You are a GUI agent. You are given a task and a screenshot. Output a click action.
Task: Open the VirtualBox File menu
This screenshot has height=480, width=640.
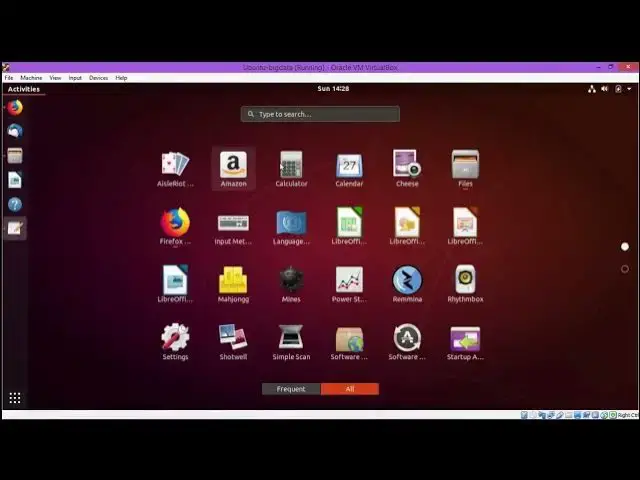9,78
